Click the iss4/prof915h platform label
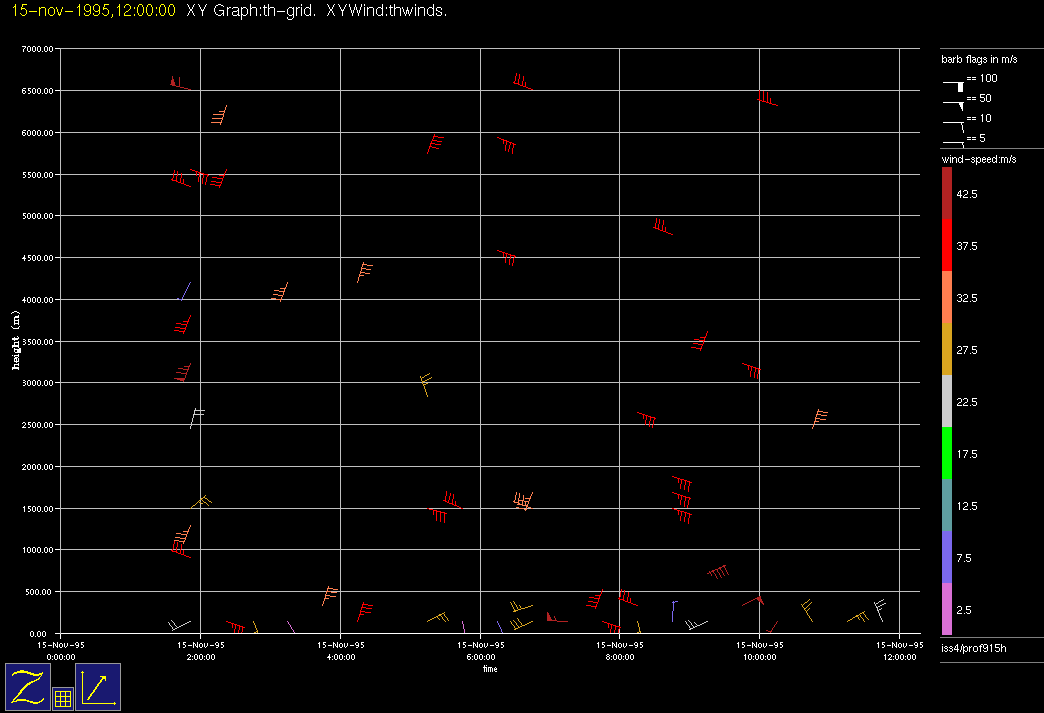This screenshot has width=1044, height=713. pyautogui.click(x=974, y=650)
